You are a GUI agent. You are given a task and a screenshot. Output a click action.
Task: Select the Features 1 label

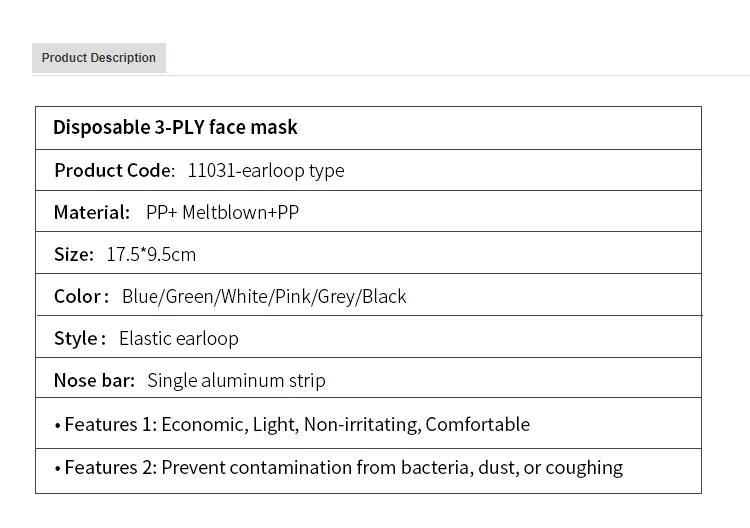tap(110, 424)
